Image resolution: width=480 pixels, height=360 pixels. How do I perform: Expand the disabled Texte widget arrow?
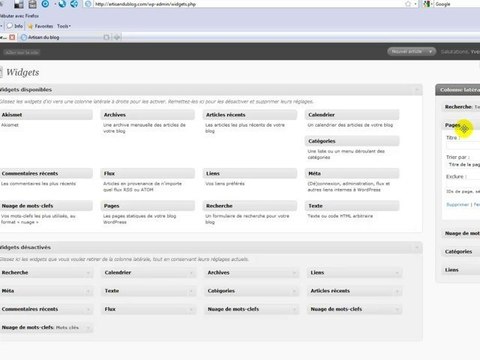(191, 291)
